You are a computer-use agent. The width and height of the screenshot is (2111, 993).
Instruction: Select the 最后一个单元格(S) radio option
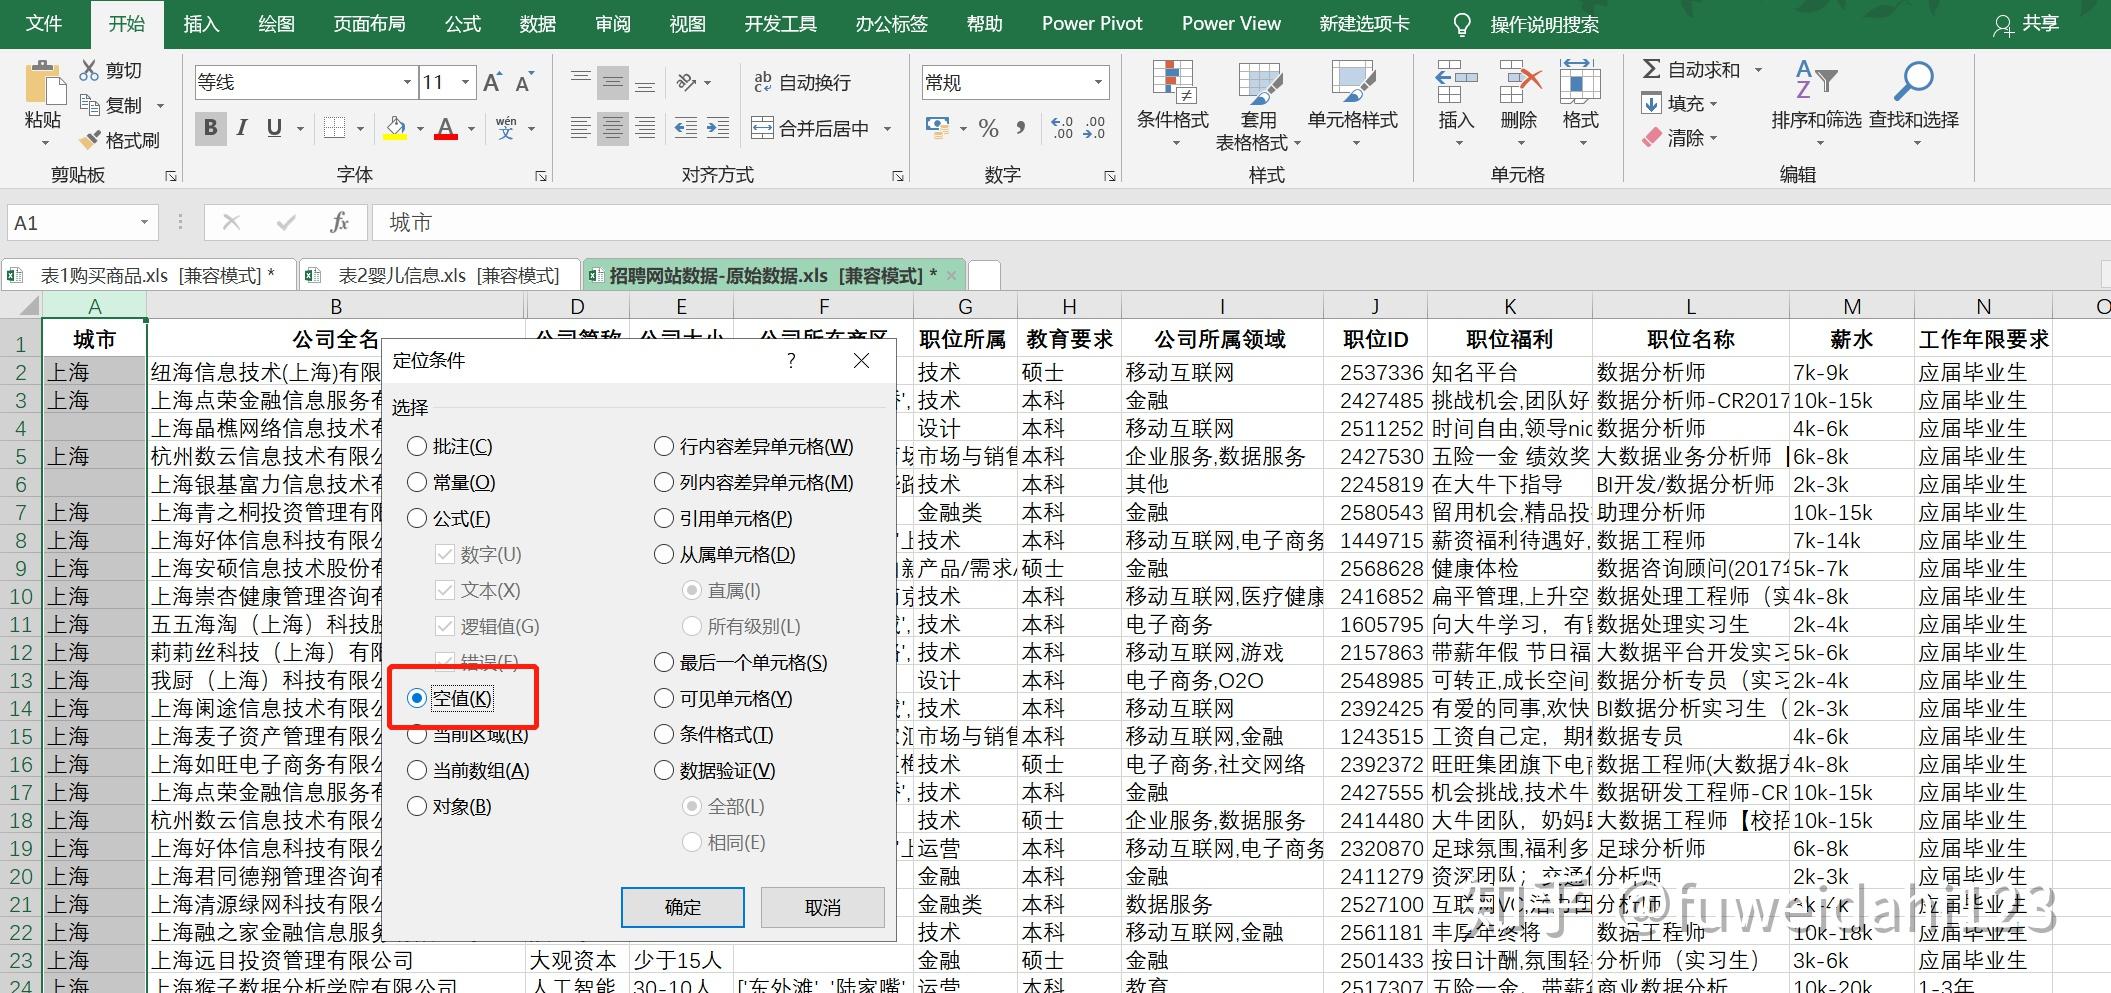pyautogui.click(x=664, y=663)
